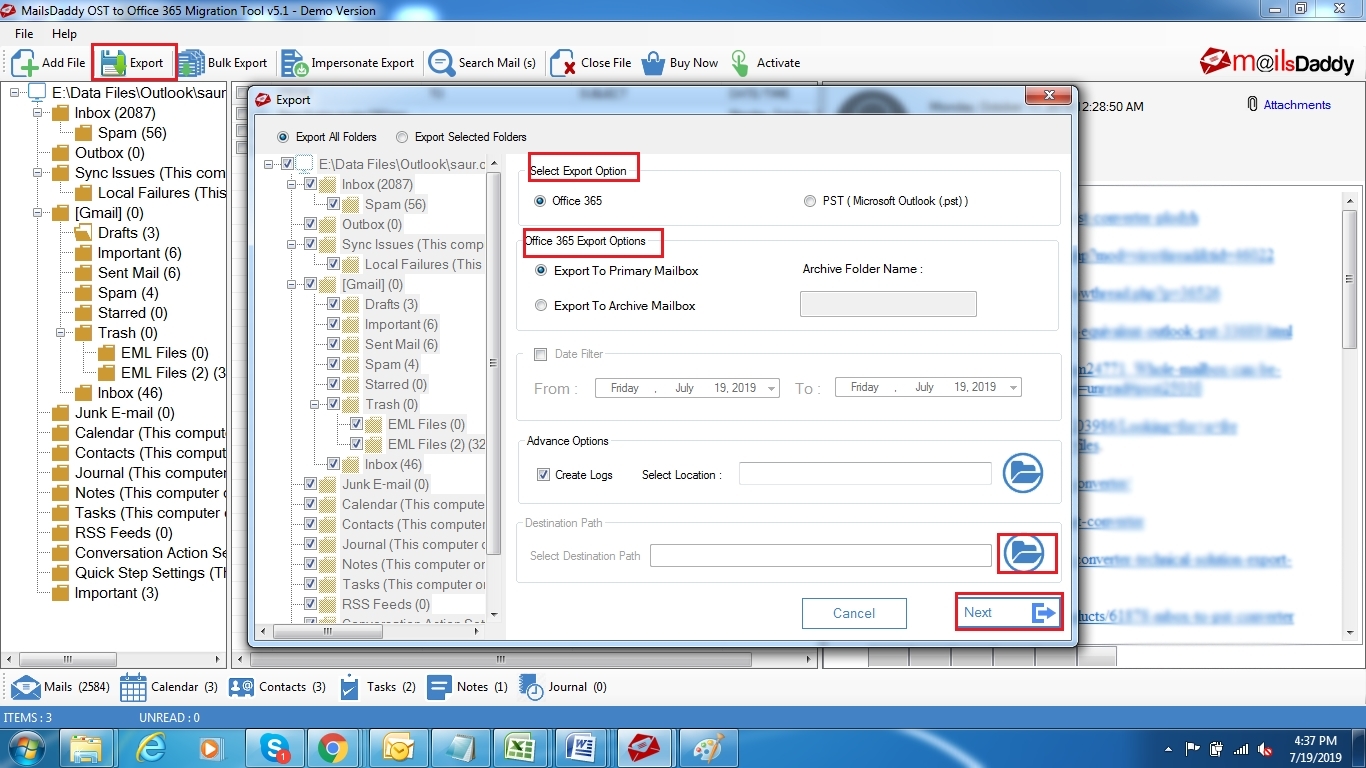Open Paint from the taskbar
This screenshot has height=768, width=1366.
[707, 748]
